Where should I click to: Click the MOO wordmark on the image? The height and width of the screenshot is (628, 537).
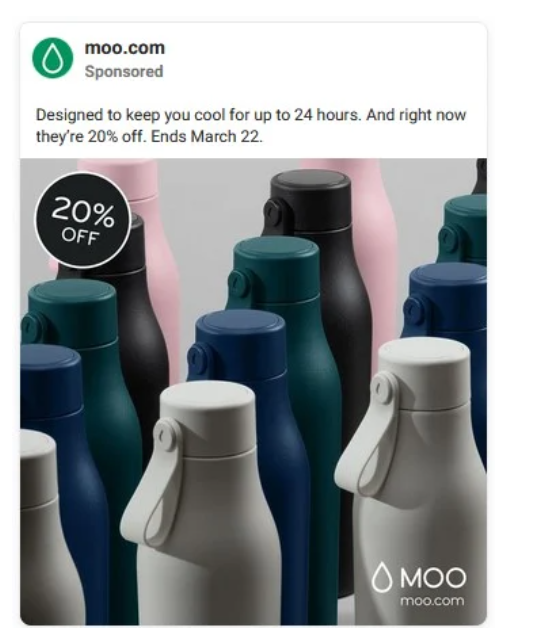[x=433, y=578]
